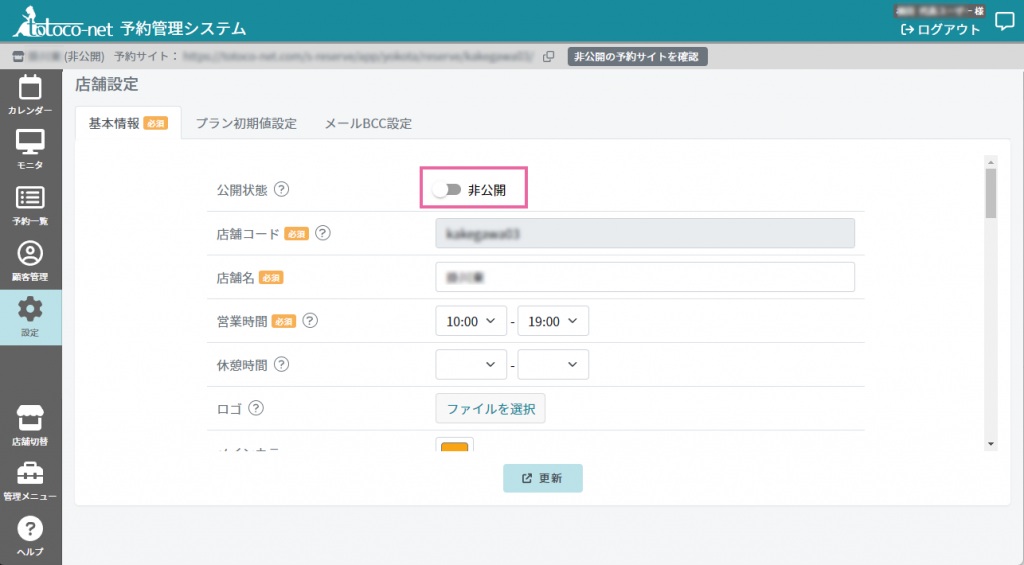Open the 休憩時間 end time dropdown
The width and height of the screenshot is (1024, 565).
[553, 364]
